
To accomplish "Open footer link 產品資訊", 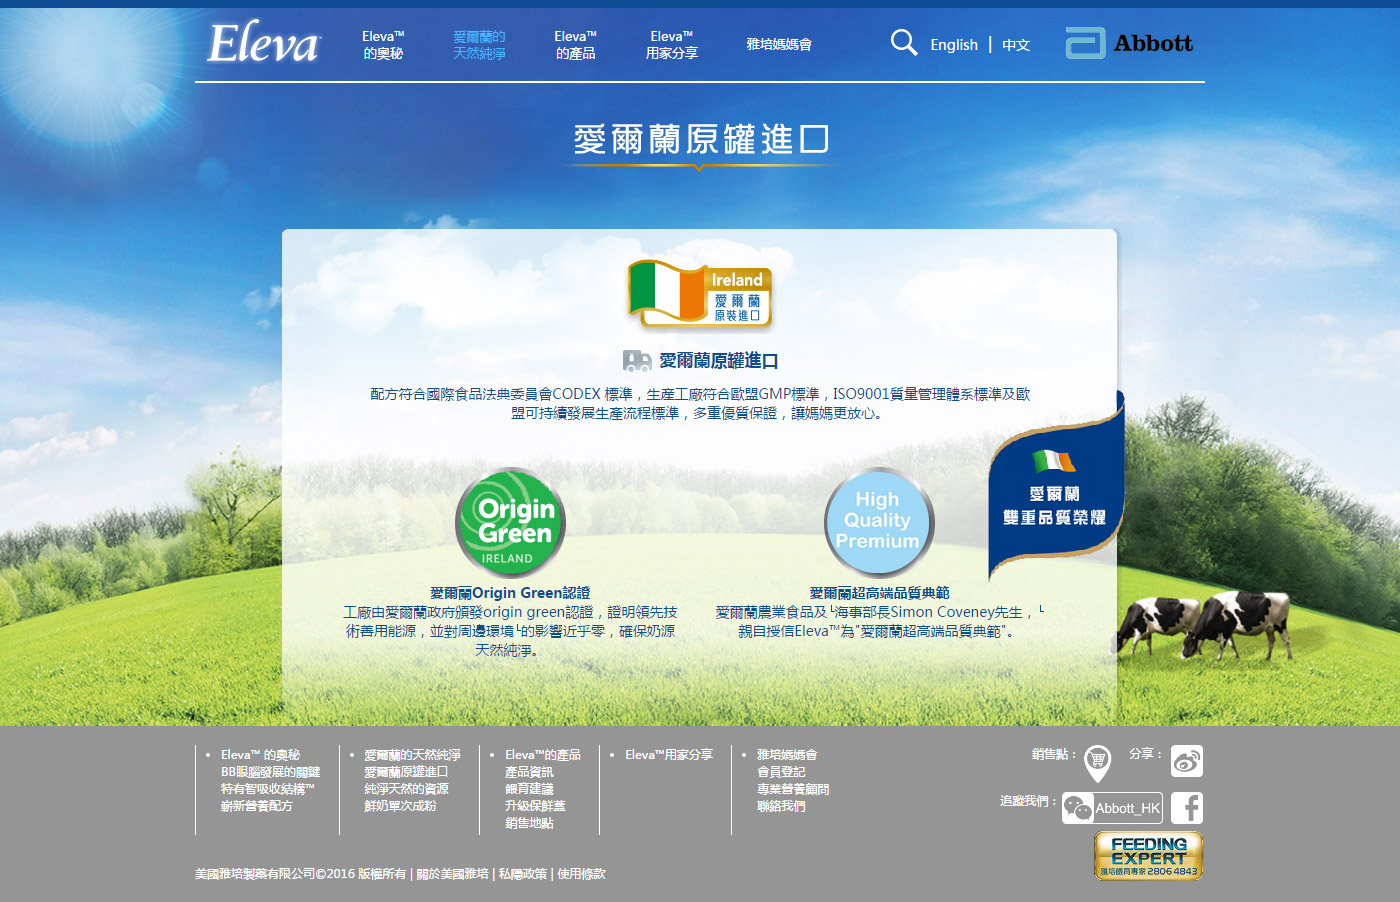I will [x=529, y=772].
